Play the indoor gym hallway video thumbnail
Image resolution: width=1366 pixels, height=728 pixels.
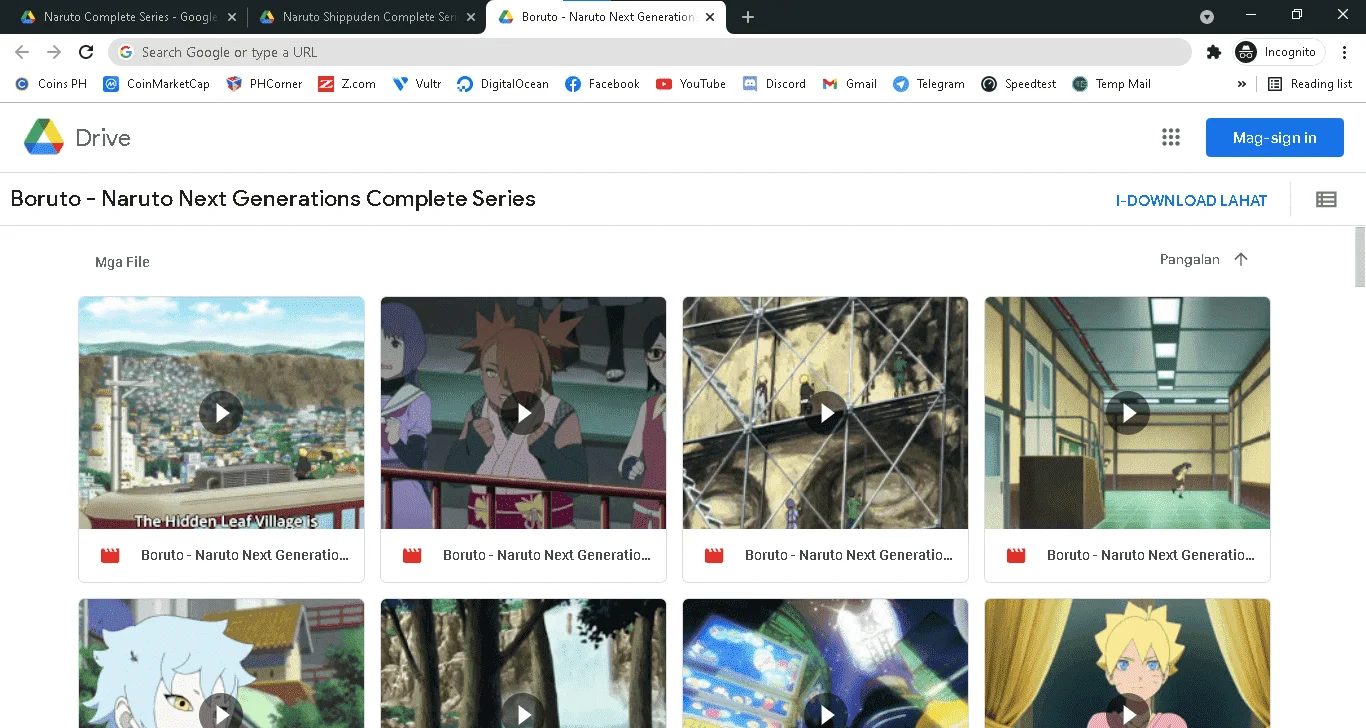[1127, 412]
